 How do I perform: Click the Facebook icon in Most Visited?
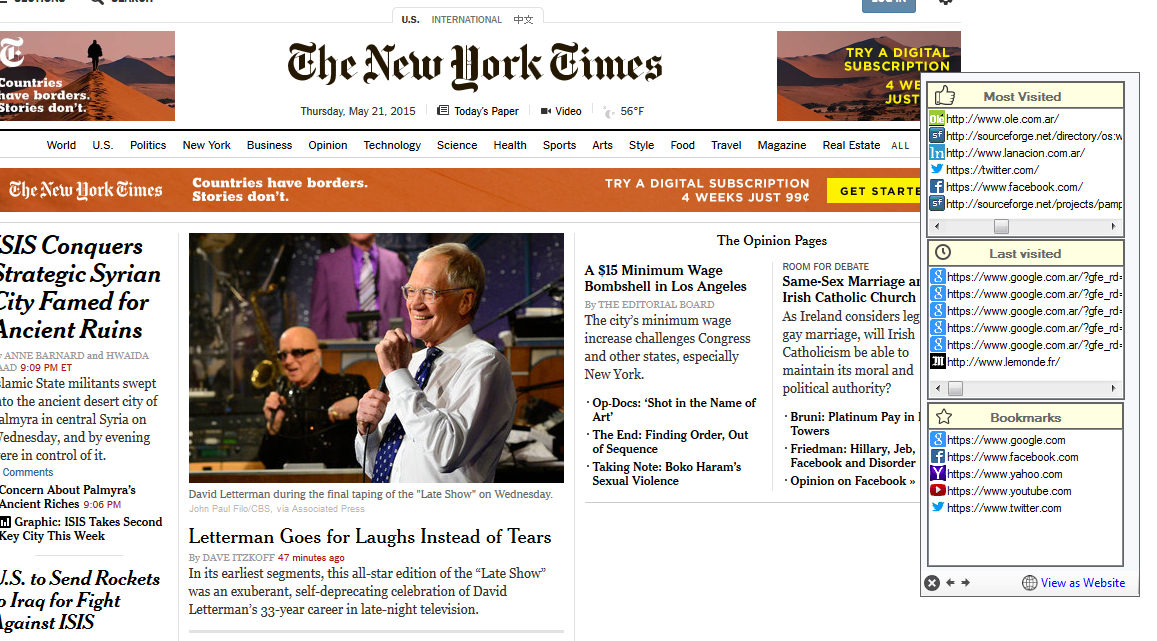click(936, 187)
